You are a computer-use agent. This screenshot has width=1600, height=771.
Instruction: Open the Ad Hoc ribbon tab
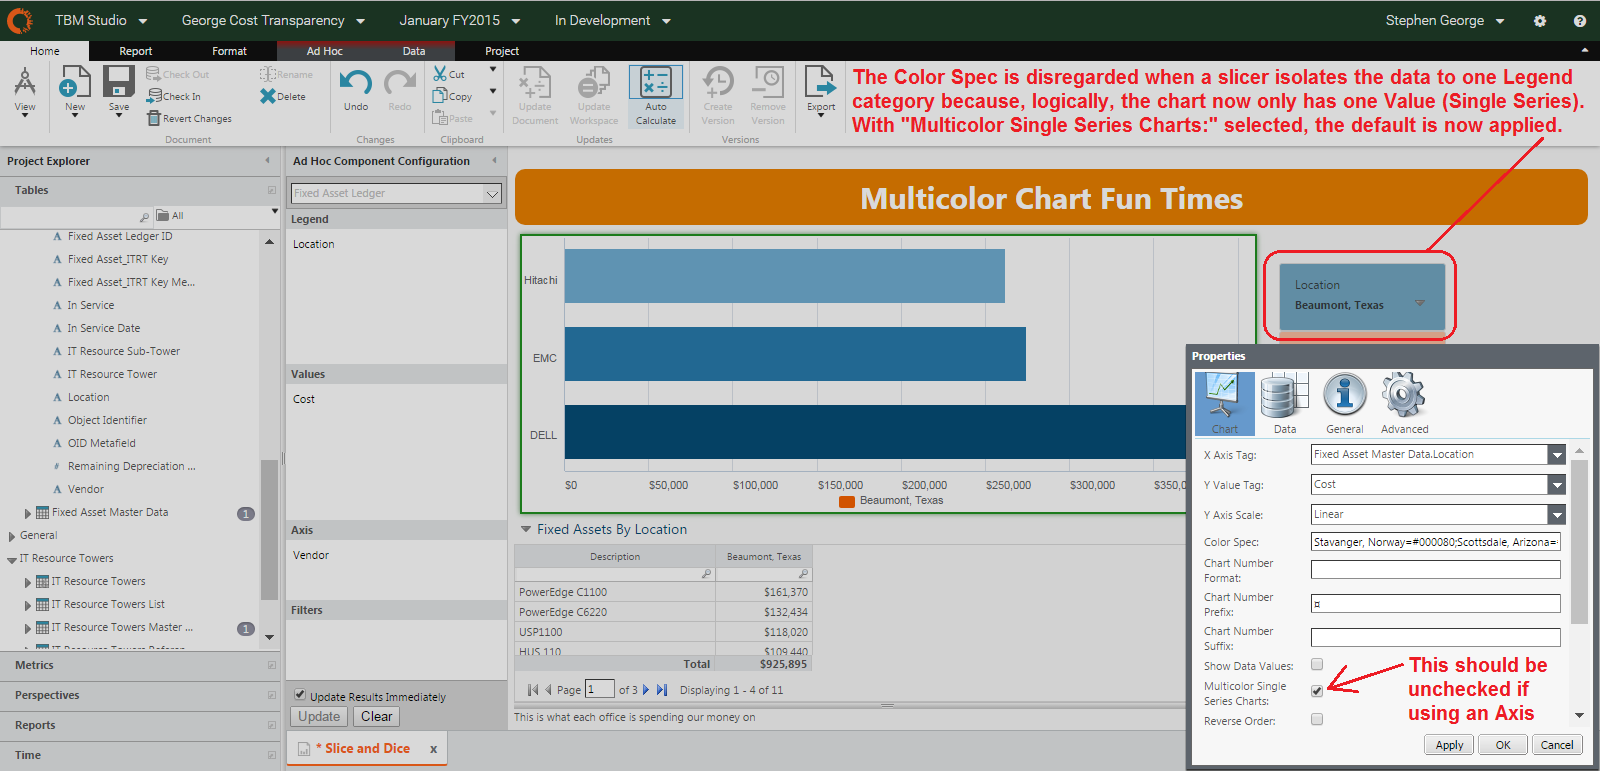(x=324, y=51)
